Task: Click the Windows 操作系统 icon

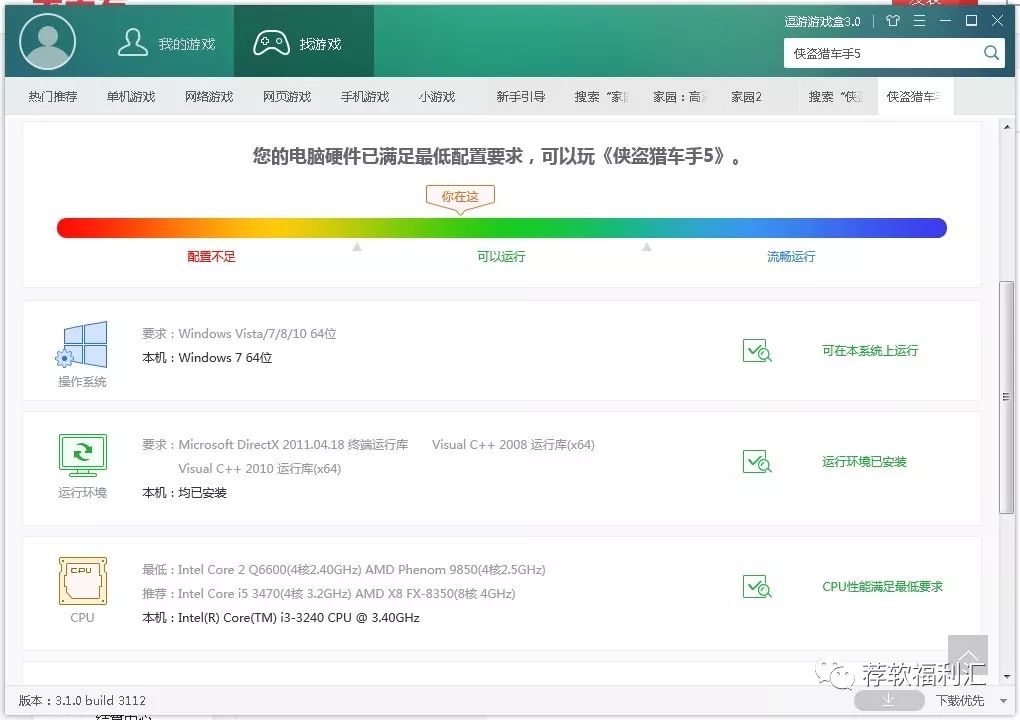Action: click(82, 345)
